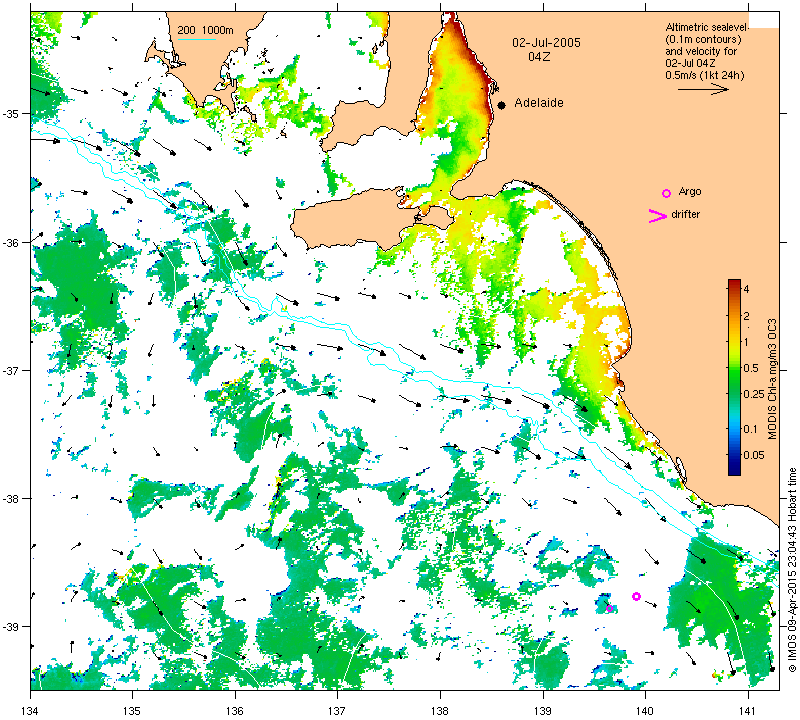
Task: Click colorbar tick label 0.25
Action: (x=754, y=394)
